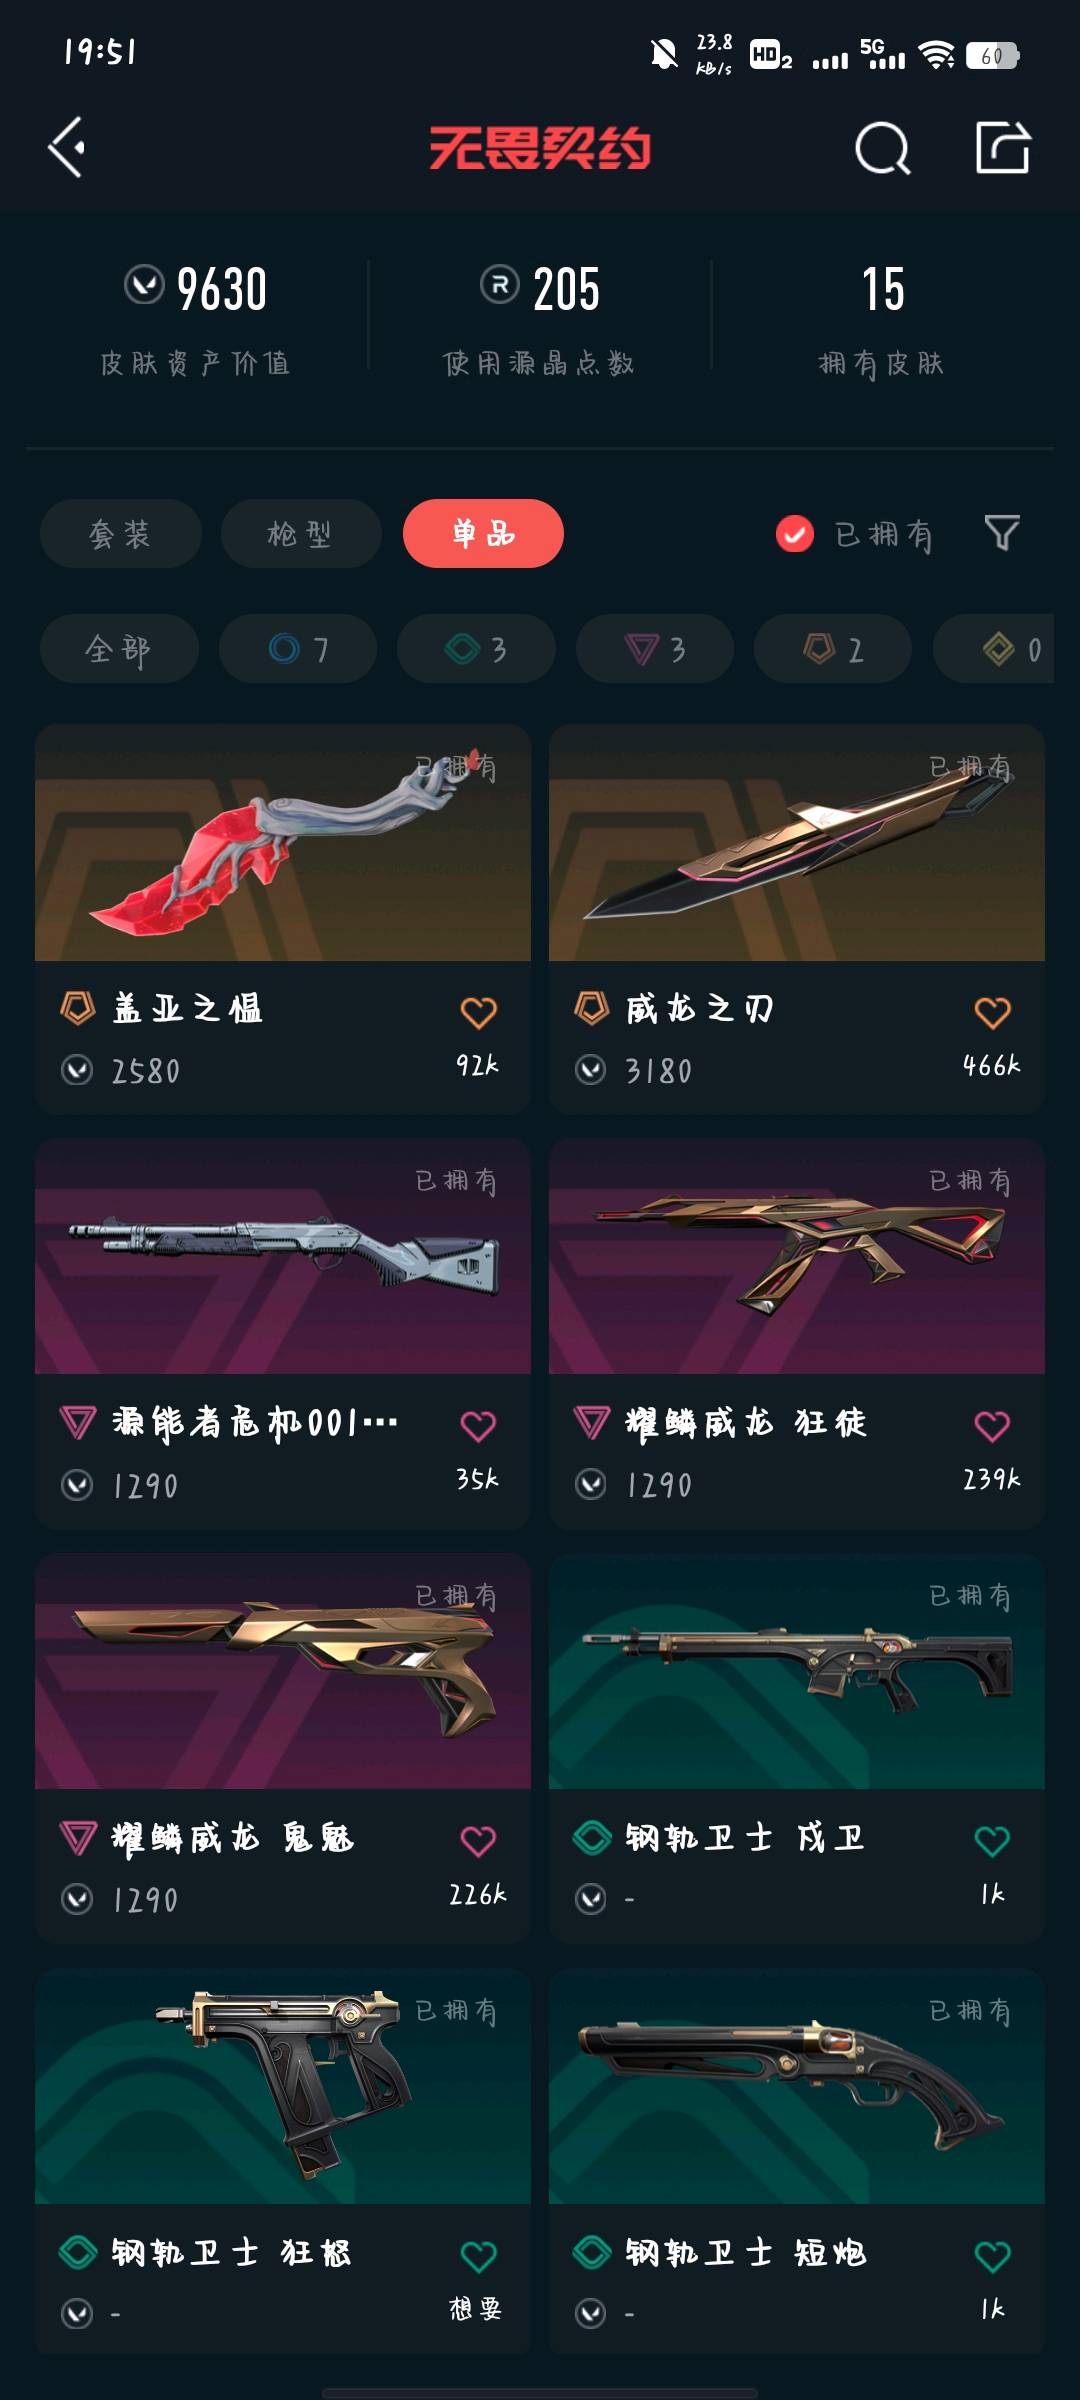Toggle heart on 耀鳞威龙 狂徒 skin
Viewport: 1080px width, 2400px height.
[992, 1426]
